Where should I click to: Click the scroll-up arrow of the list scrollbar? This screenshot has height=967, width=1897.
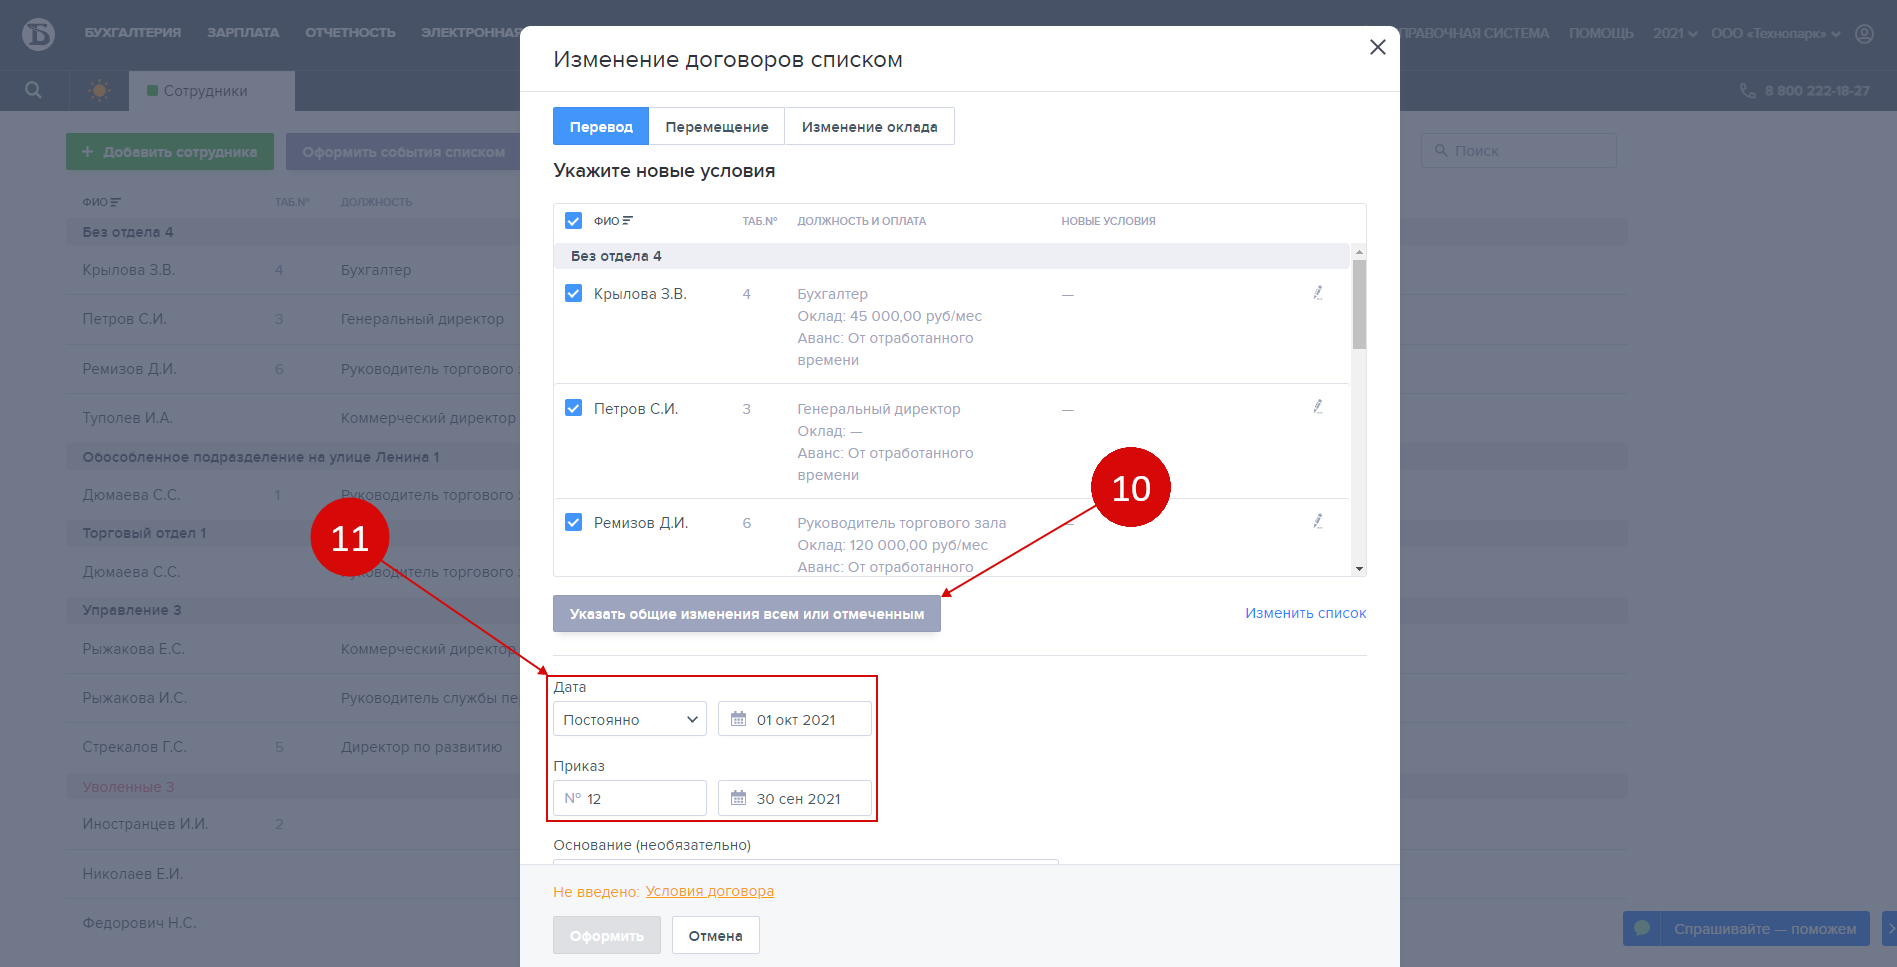tap(1359, 252)
